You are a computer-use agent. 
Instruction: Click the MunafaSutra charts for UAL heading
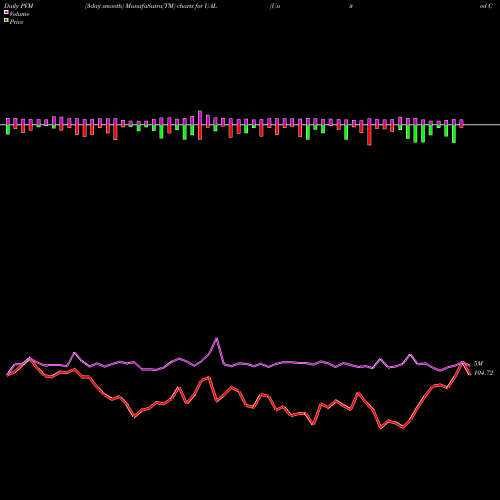151,6
